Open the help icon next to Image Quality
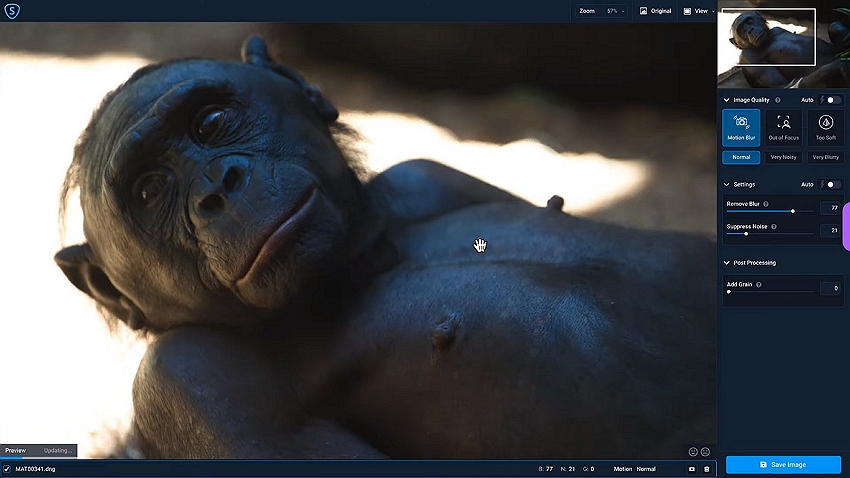 778,100
